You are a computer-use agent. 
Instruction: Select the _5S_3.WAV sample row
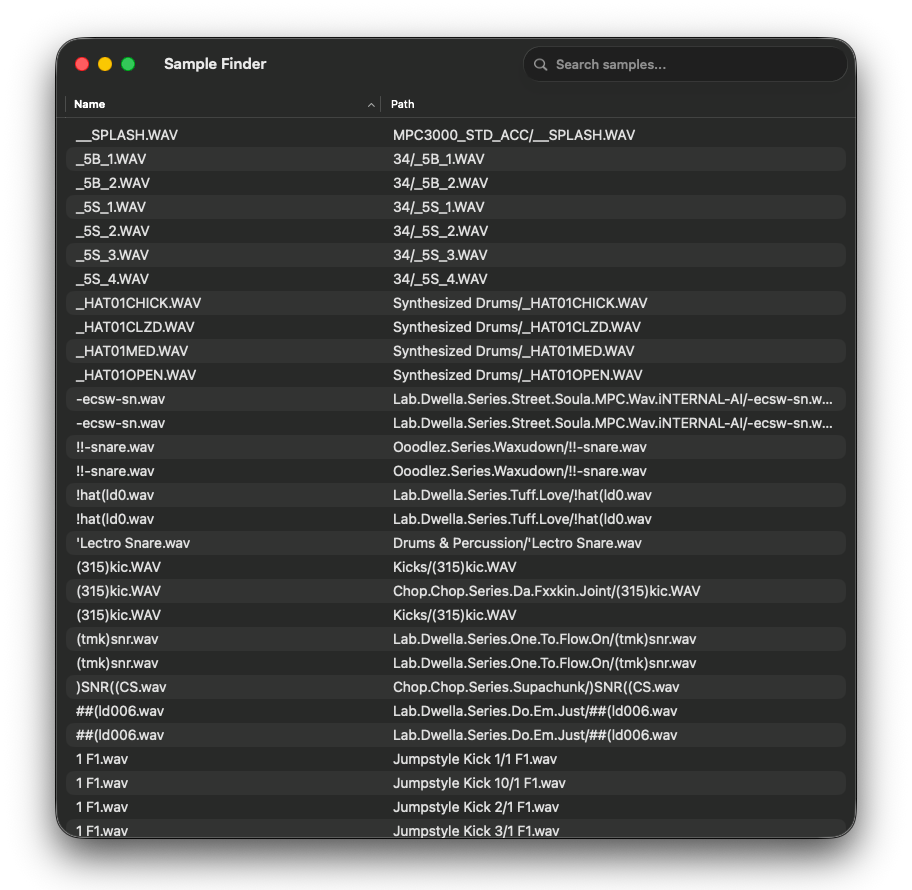(x=456, y=255)
